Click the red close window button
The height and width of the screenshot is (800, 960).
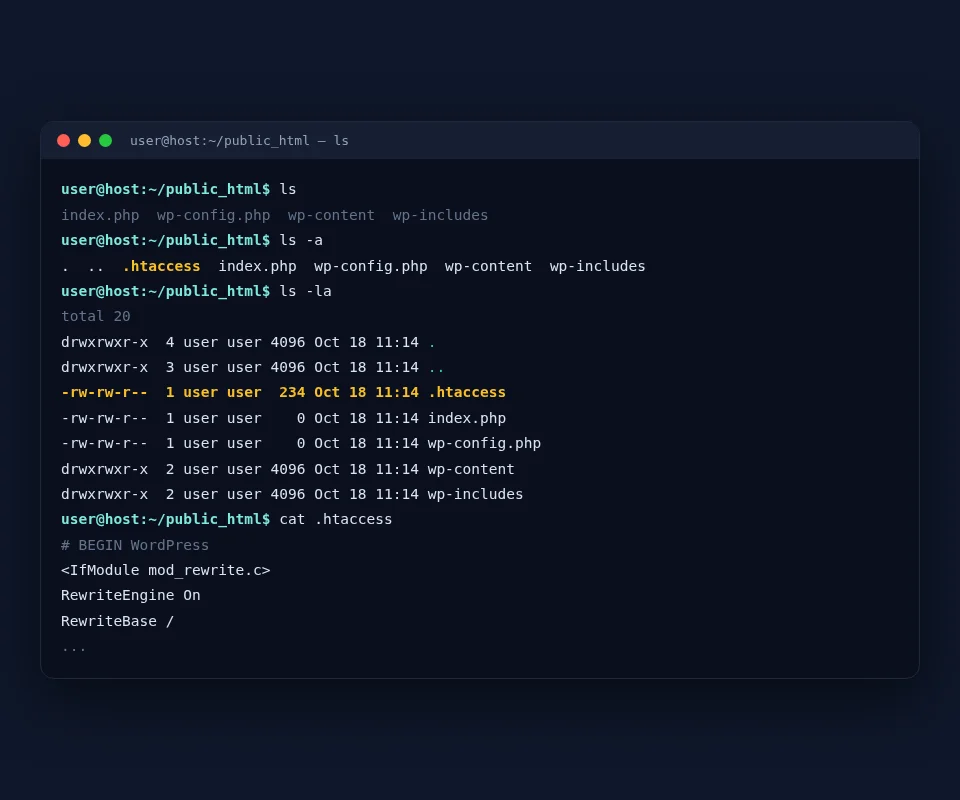point(64,141)
